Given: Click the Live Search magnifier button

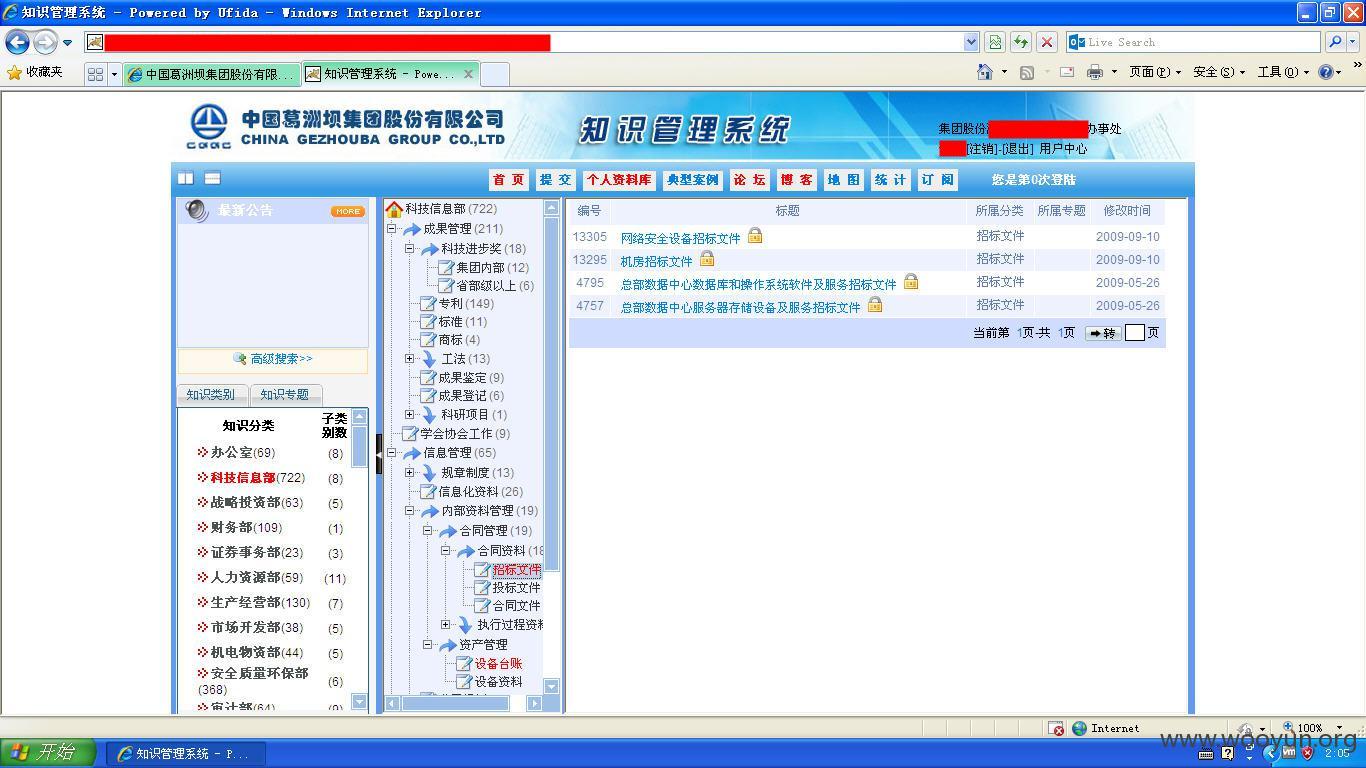Looking at the screenshot, I should pyautogui.click(x=1335, y=42).
